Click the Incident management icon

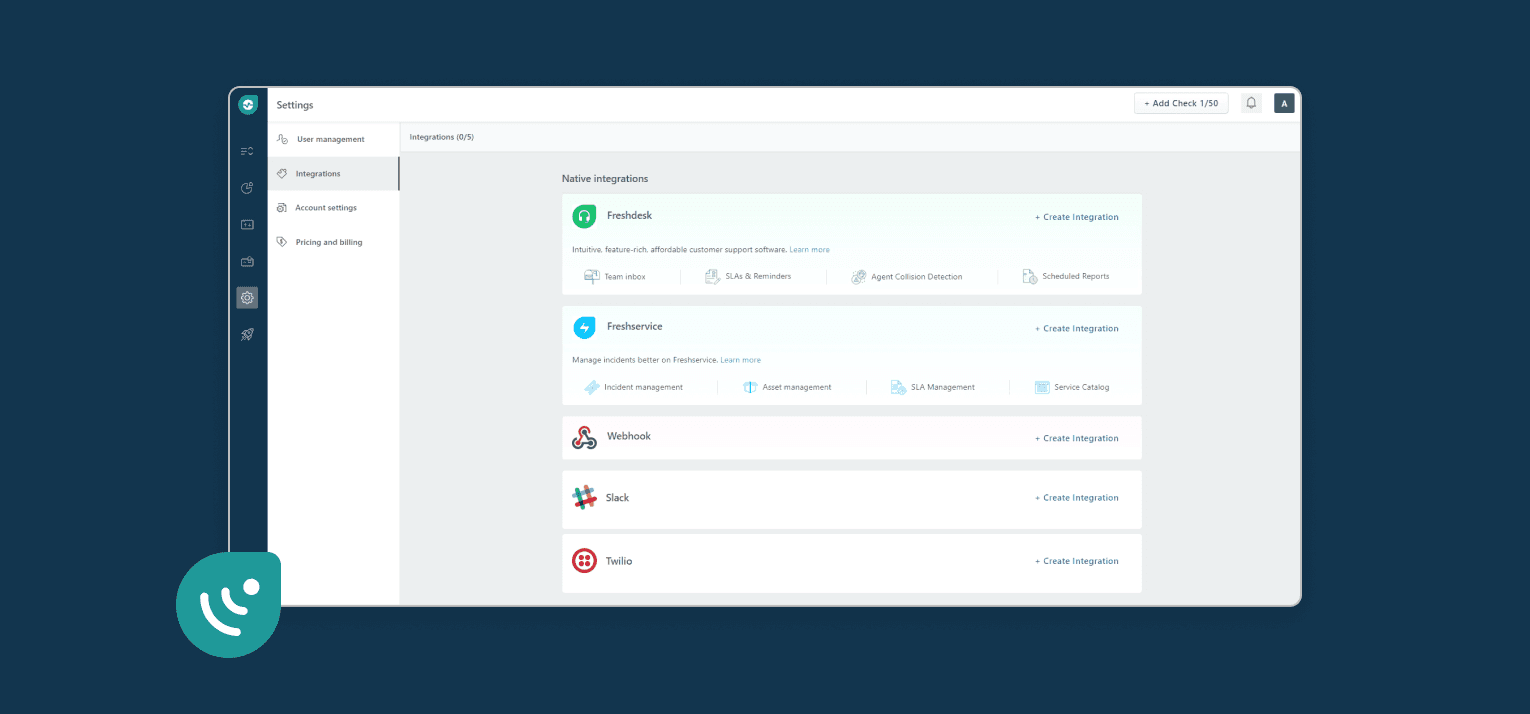click(592, 387)
